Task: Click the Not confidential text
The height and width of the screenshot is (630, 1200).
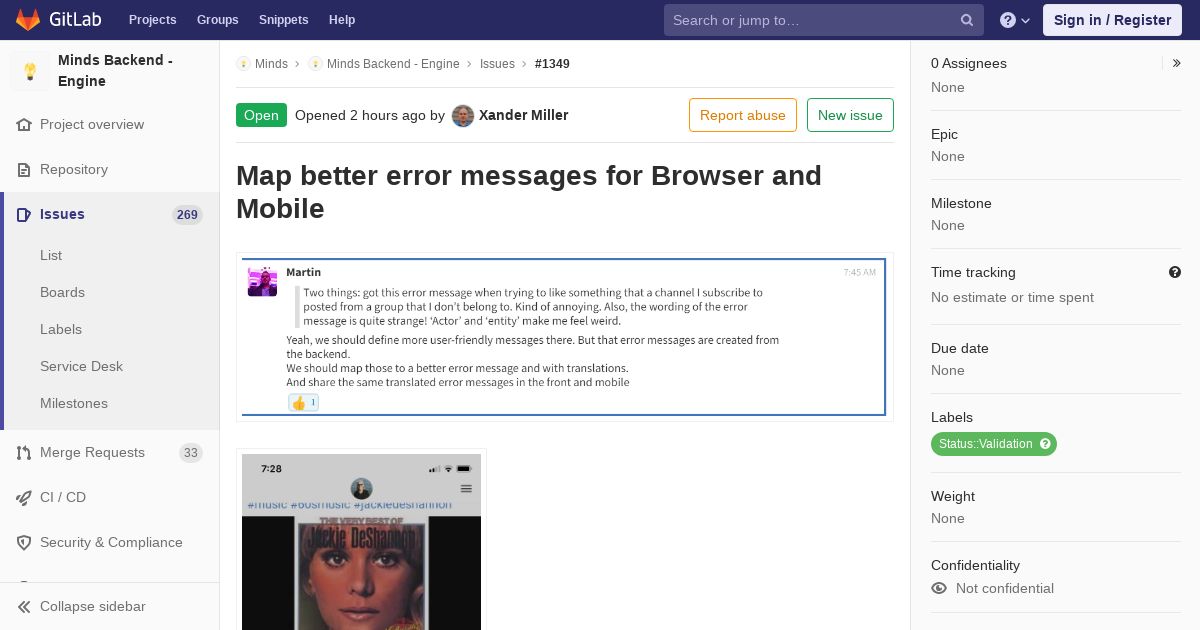Action: point(1005,588)
